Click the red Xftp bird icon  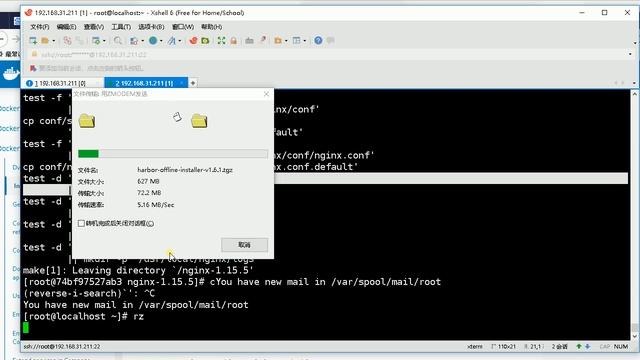coord(193,40)
